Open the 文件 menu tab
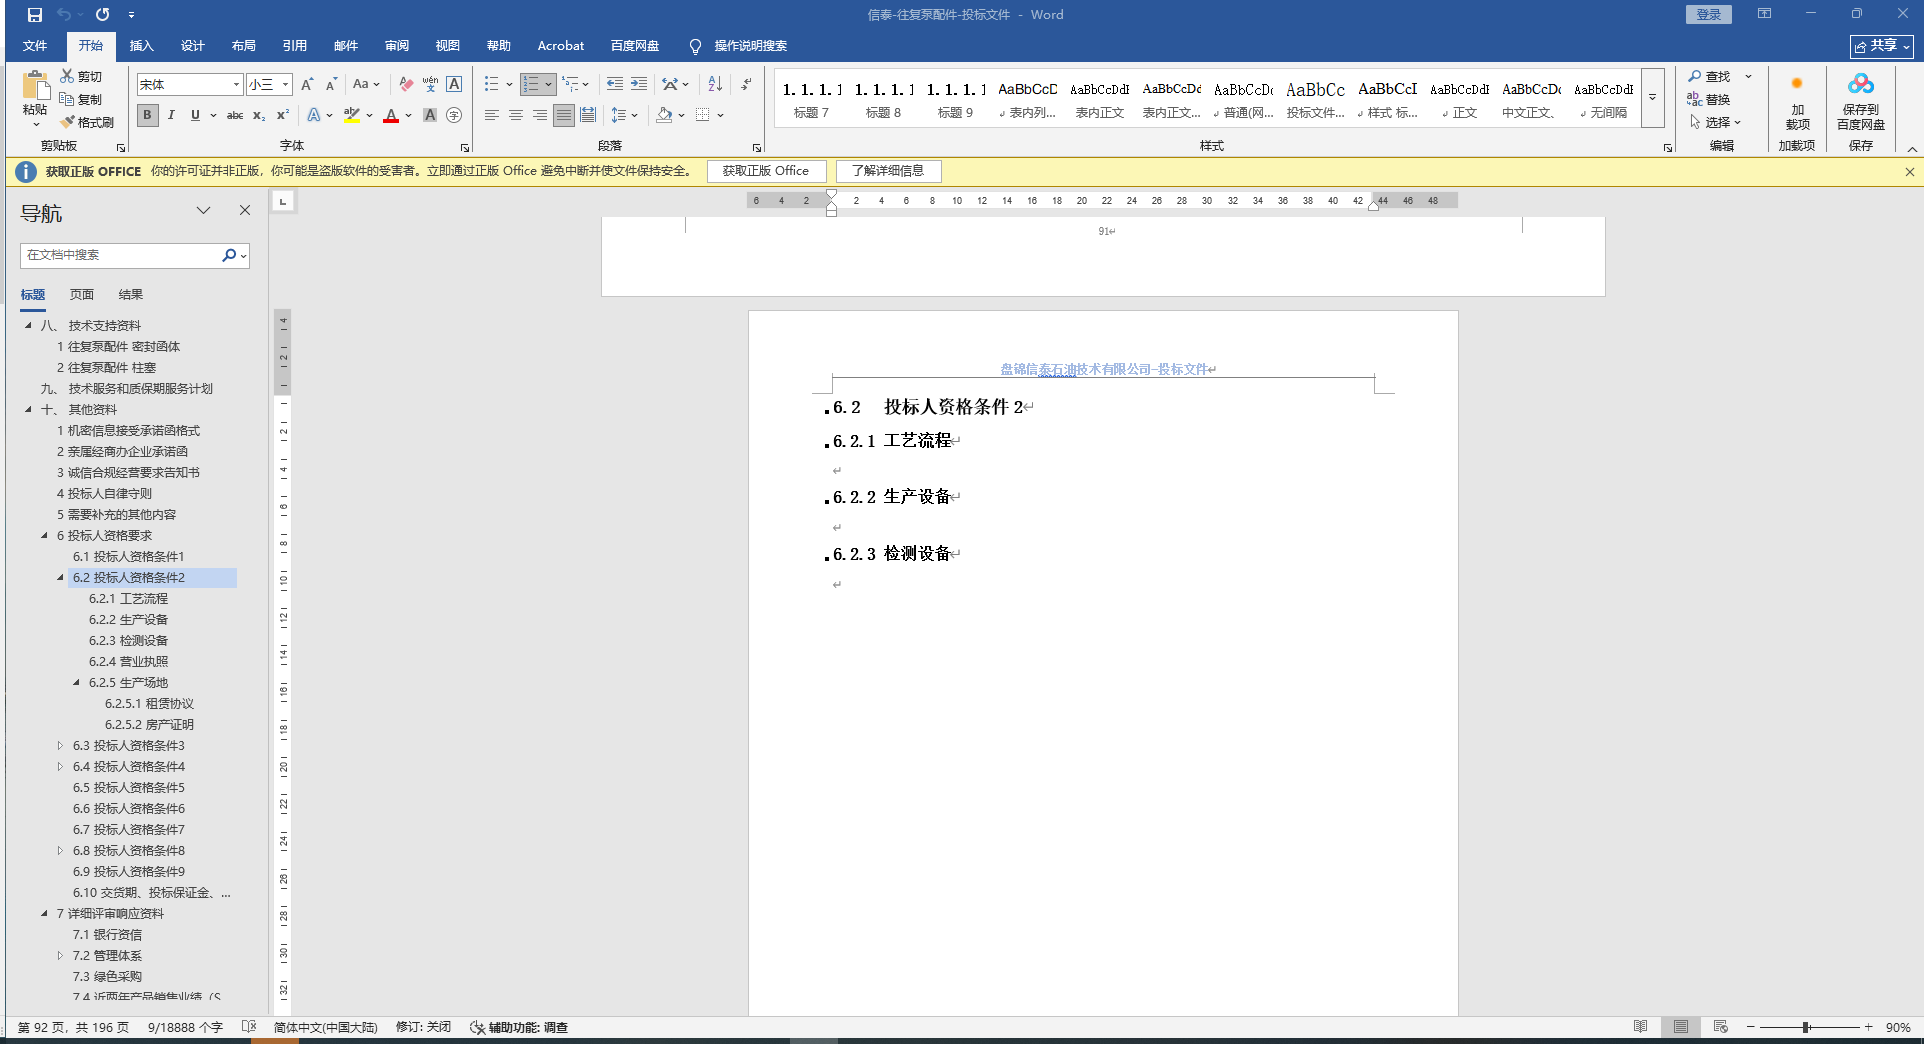Image resolution: width=1924 pixels, height=1044 pixels. (x=35, y=46)
